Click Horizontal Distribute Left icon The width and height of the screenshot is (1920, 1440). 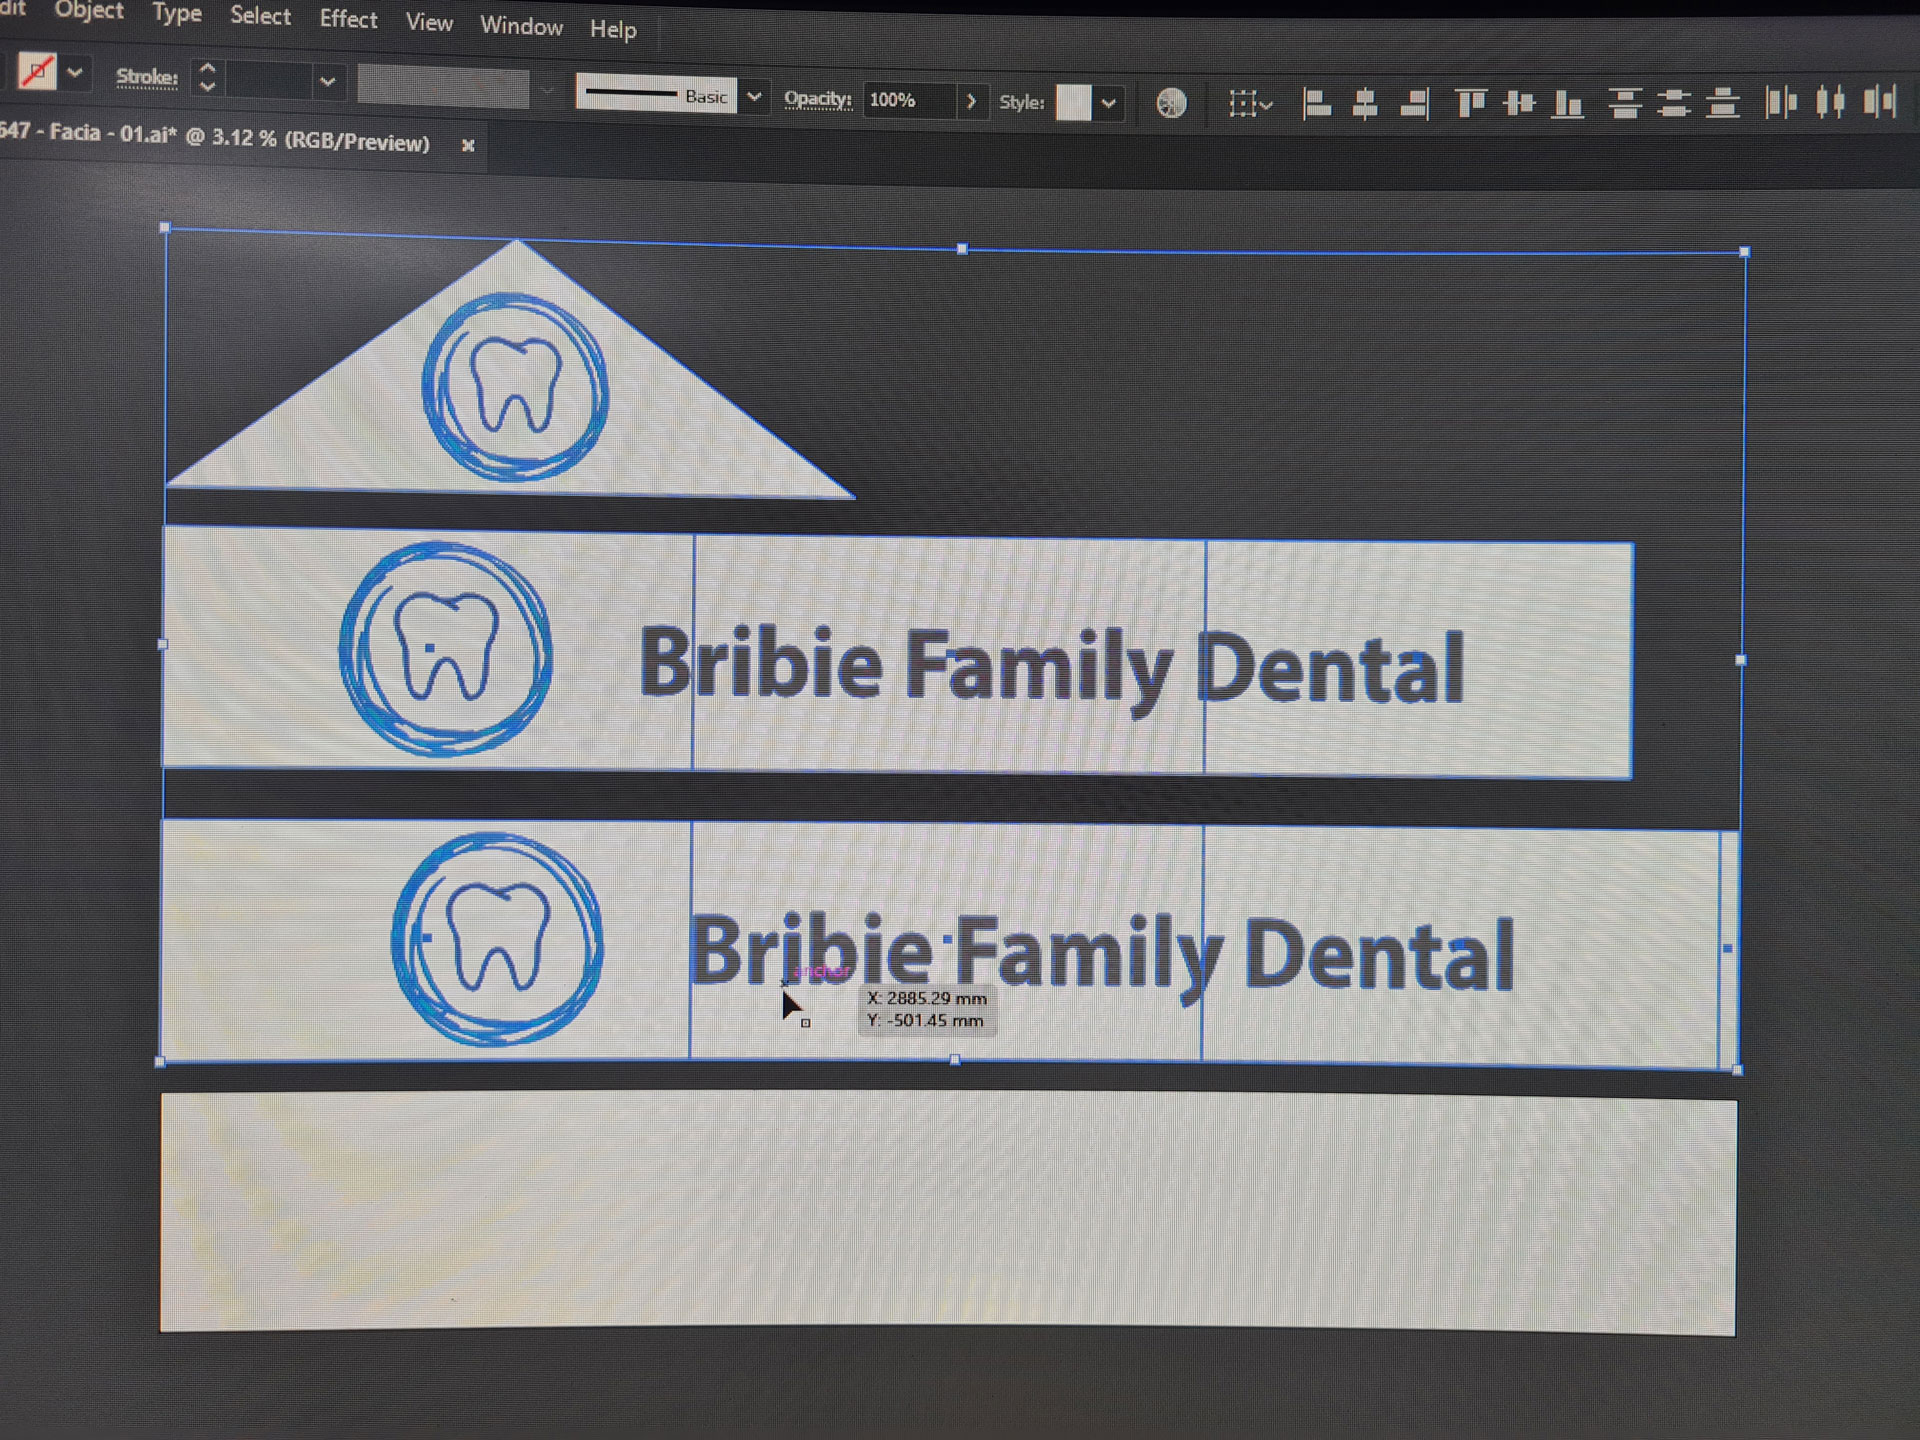coord(1781,101)
